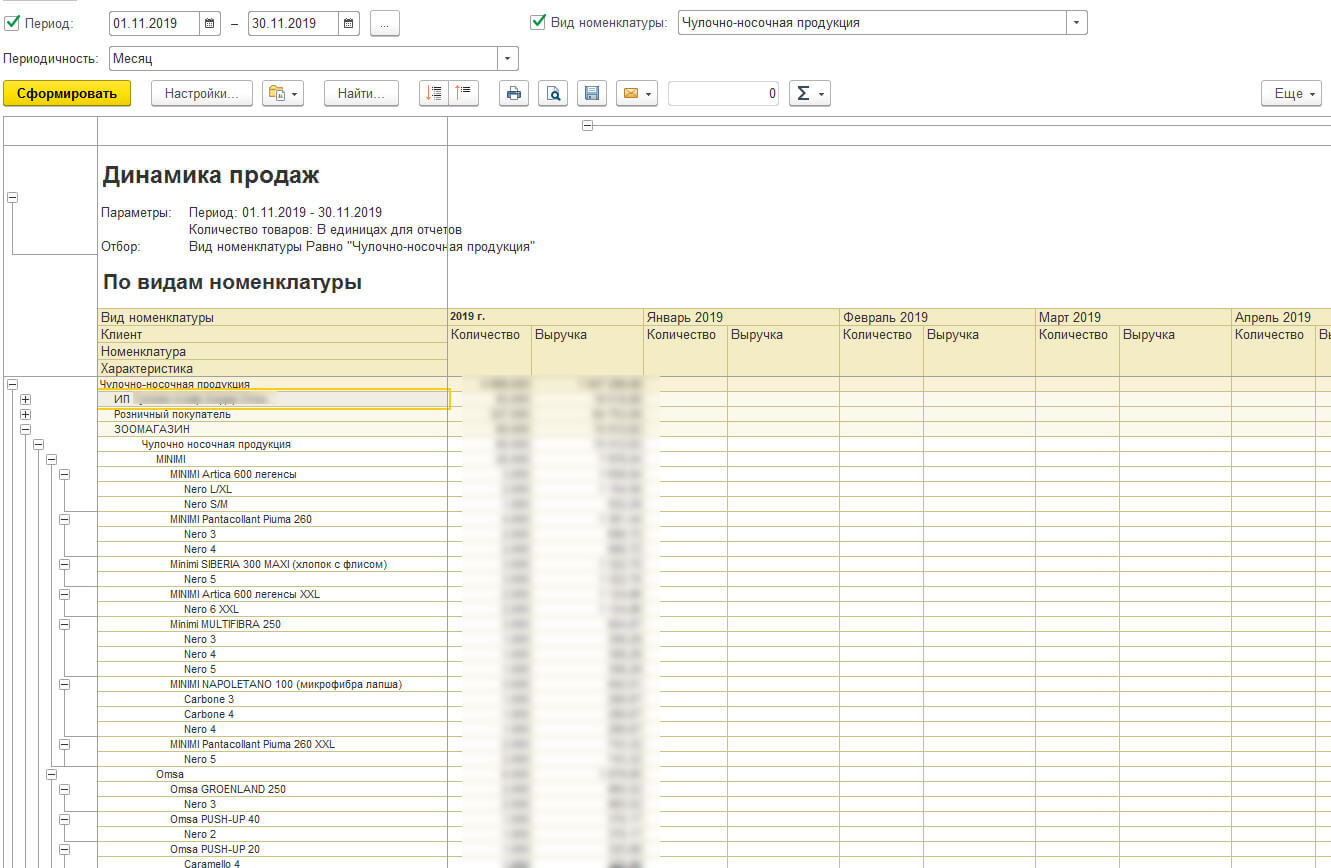
Task: Open print preview with magnifier icon
Action: pos(552,94)
